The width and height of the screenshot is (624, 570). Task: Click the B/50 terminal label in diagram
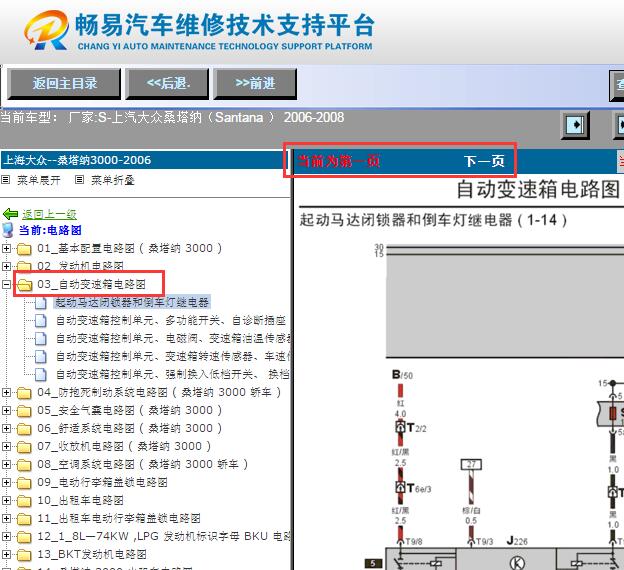pos(402,375)
